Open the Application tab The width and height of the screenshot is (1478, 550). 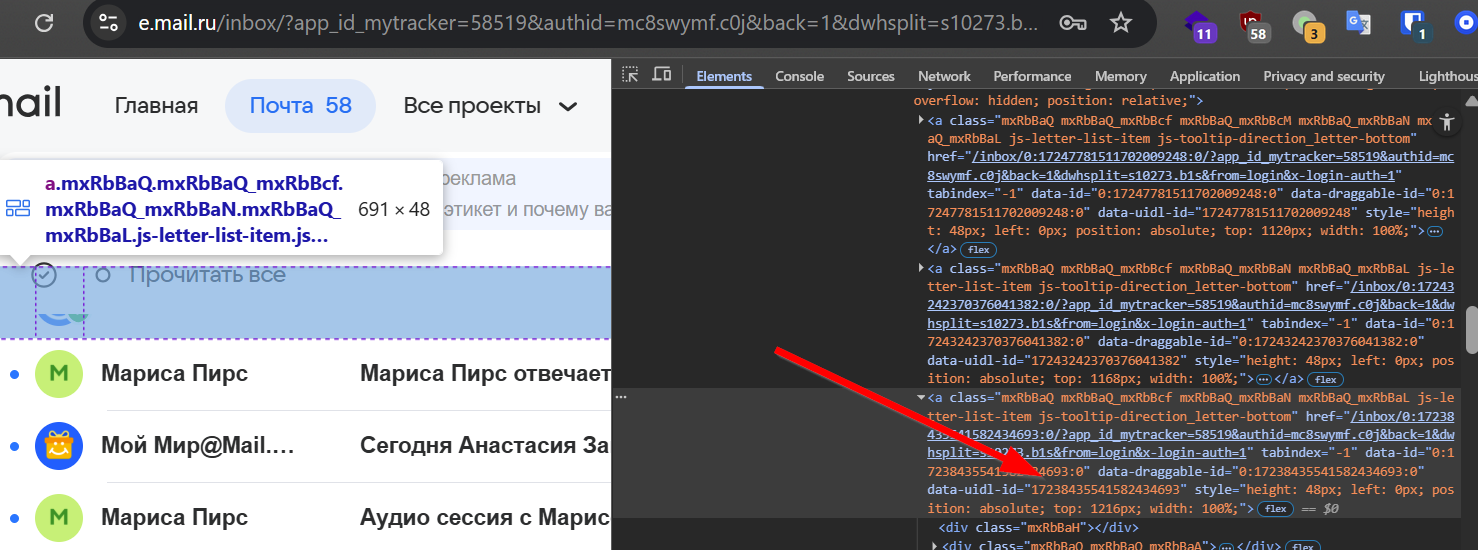coord(1205,76)
